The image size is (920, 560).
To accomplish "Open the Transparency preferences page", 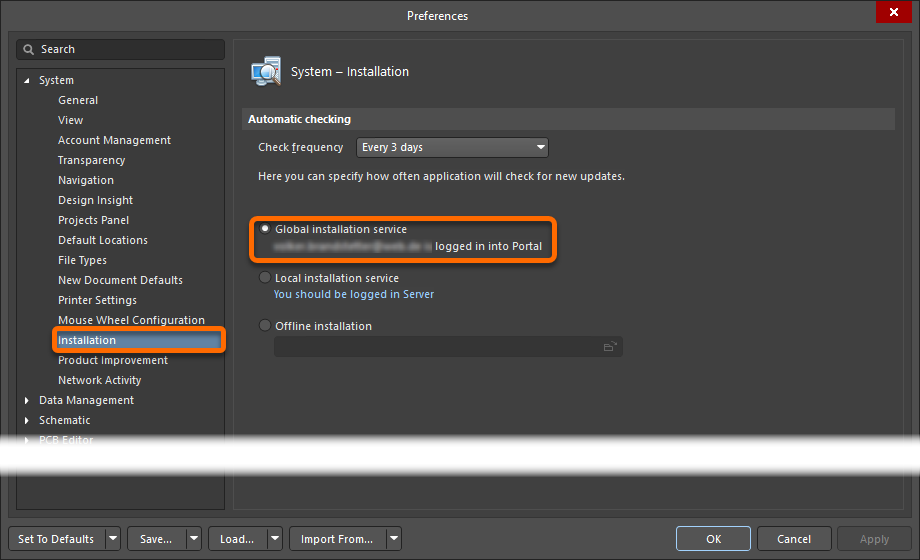I will click(x=92, y=160).
